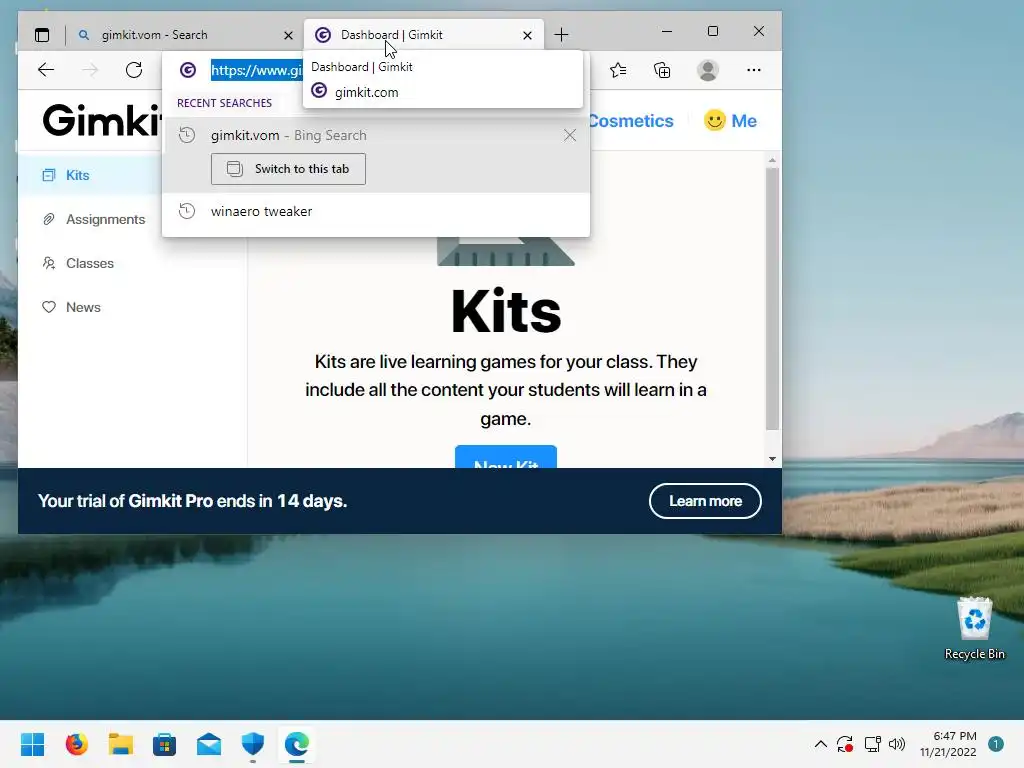Click the highlighted URL in the address bar
The height and width of the screenshot is (768, 1024).
[x=257, y=70]
